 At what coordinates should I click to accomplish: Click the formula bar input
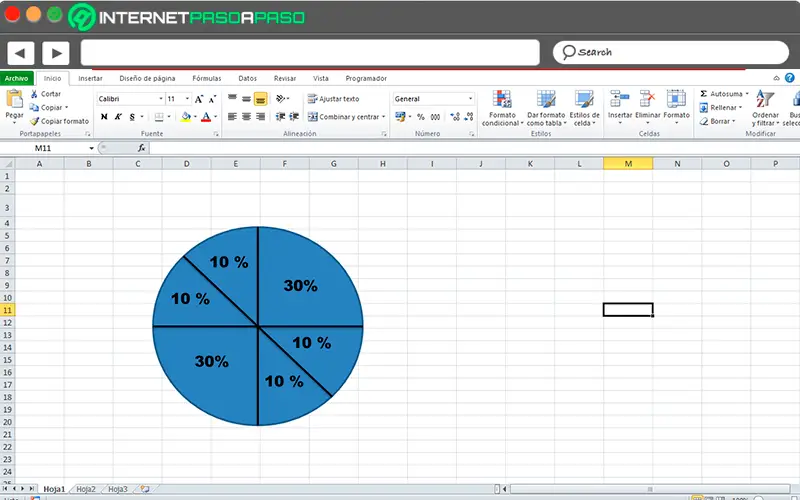click(474, 148)
